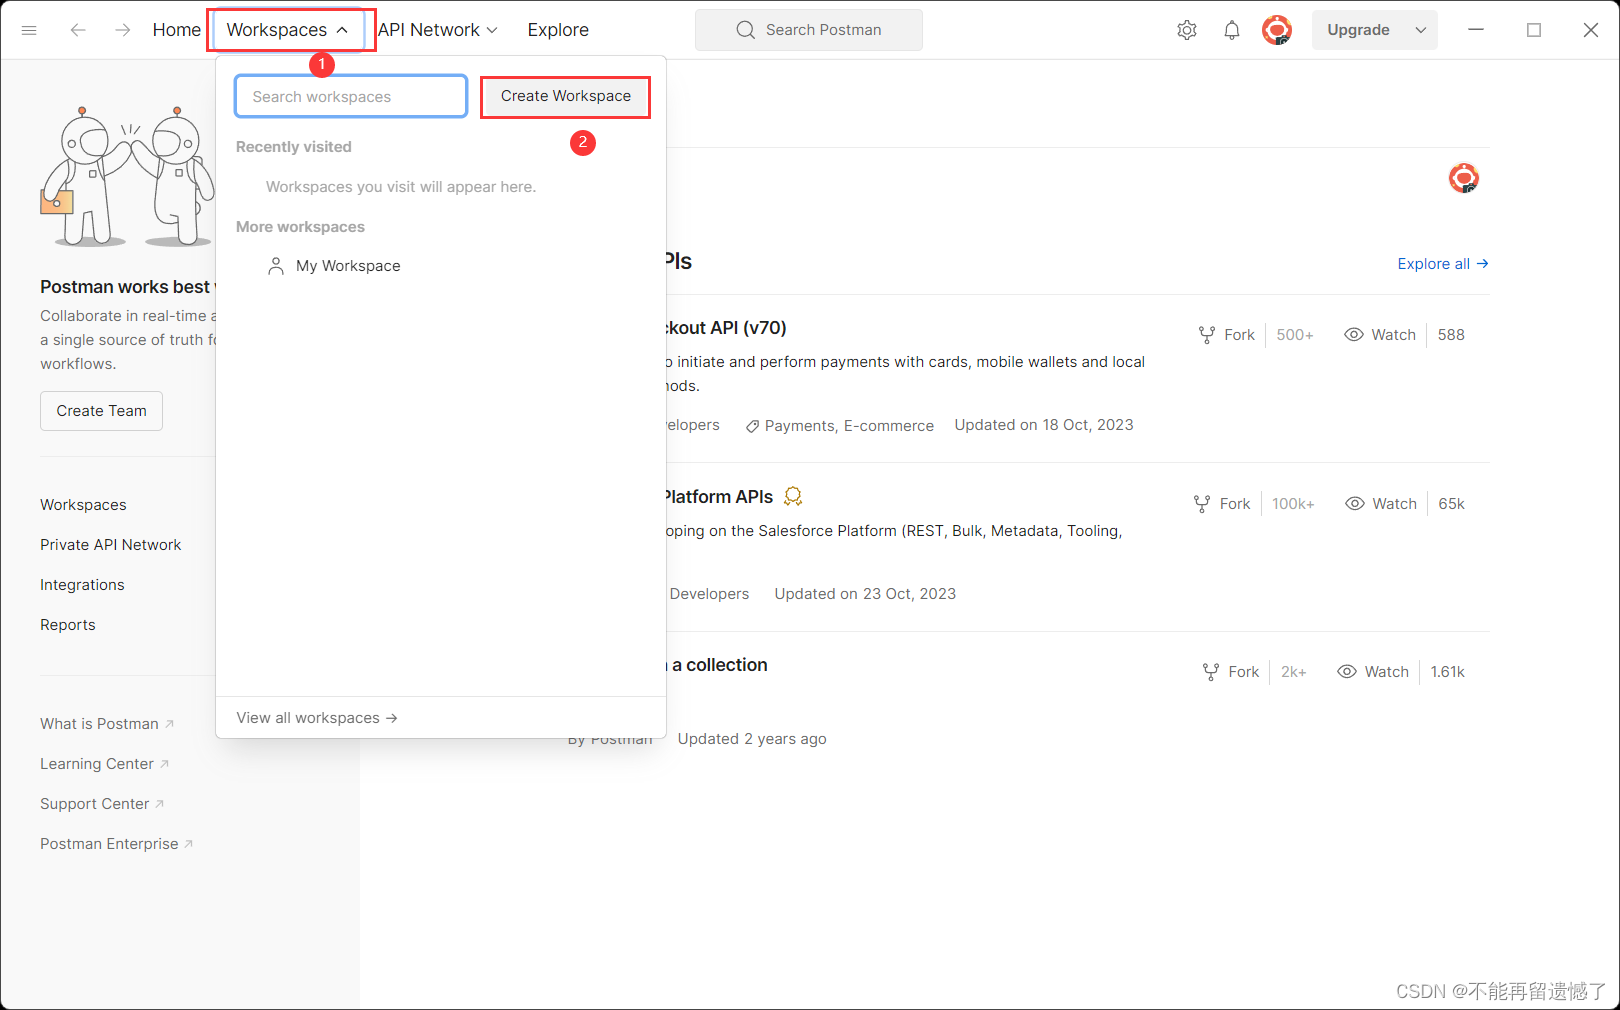1620x1010 pixels.
Task: Open Integrations in the sidebar
Action: point(82,585)
